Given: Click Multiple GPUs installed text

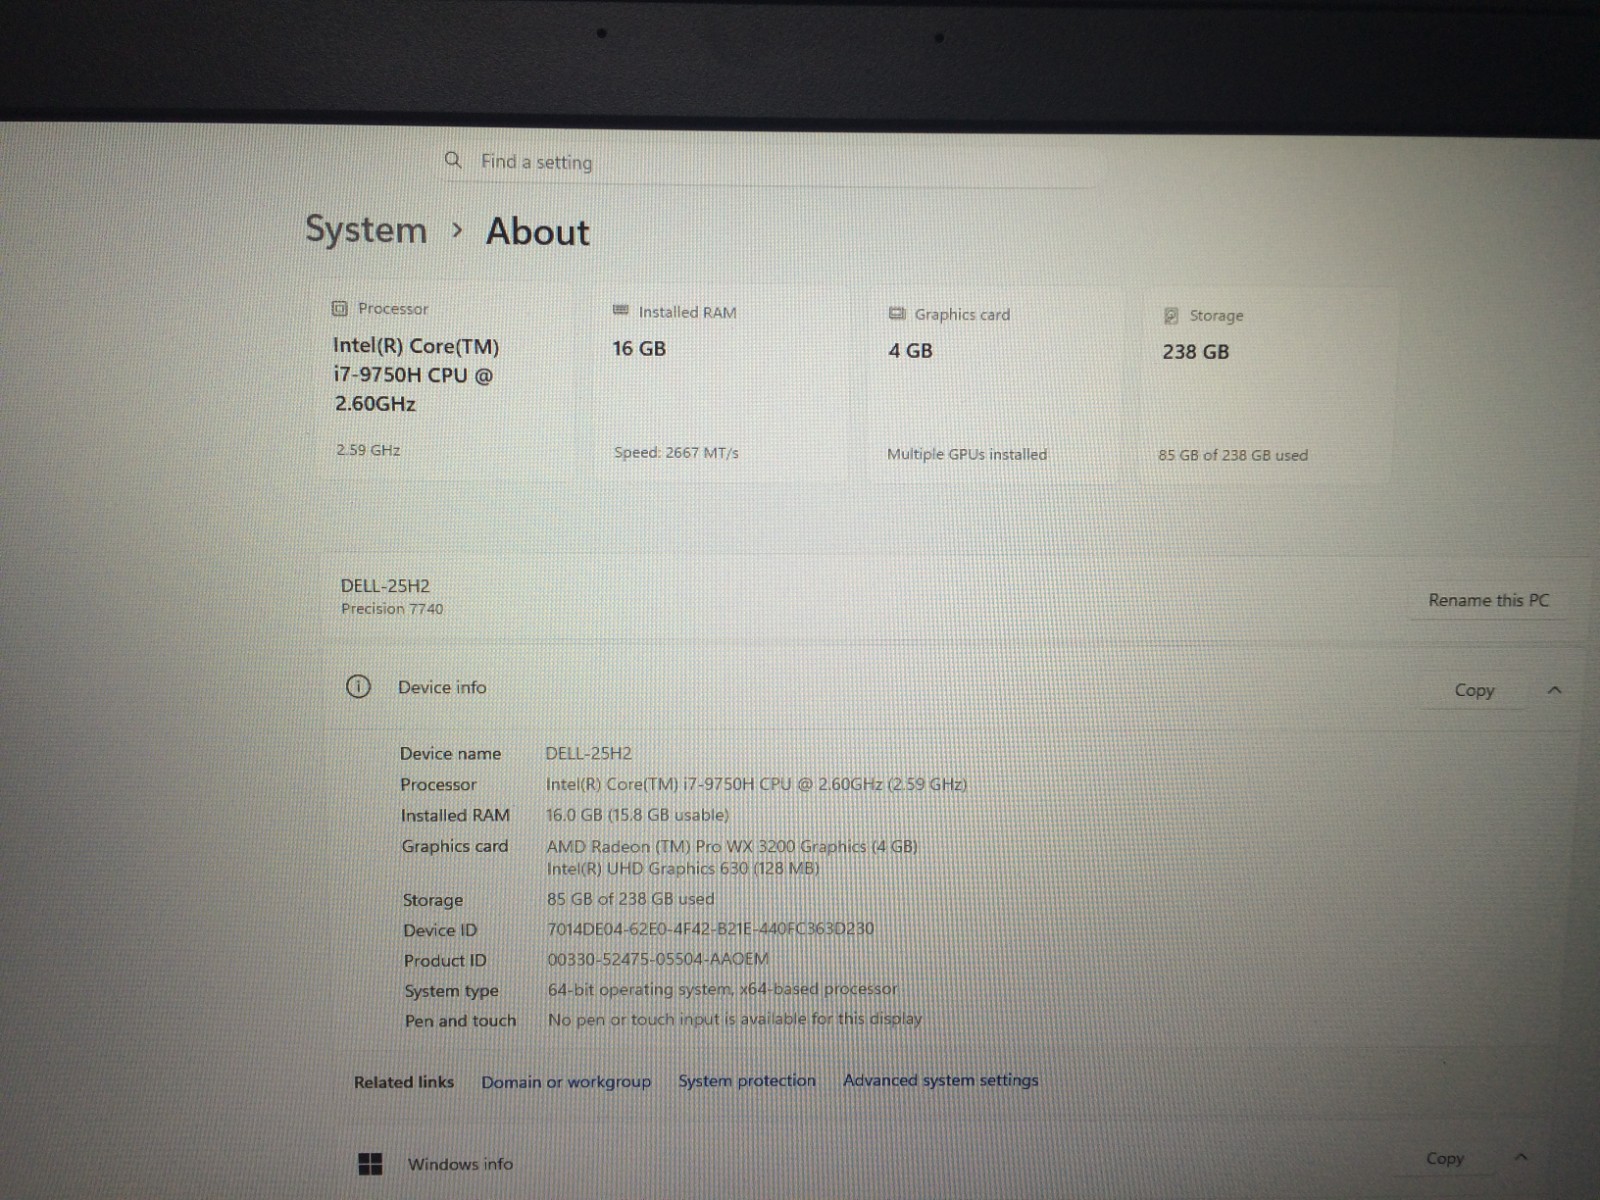Looking at the screenshot, I should 967,454.
